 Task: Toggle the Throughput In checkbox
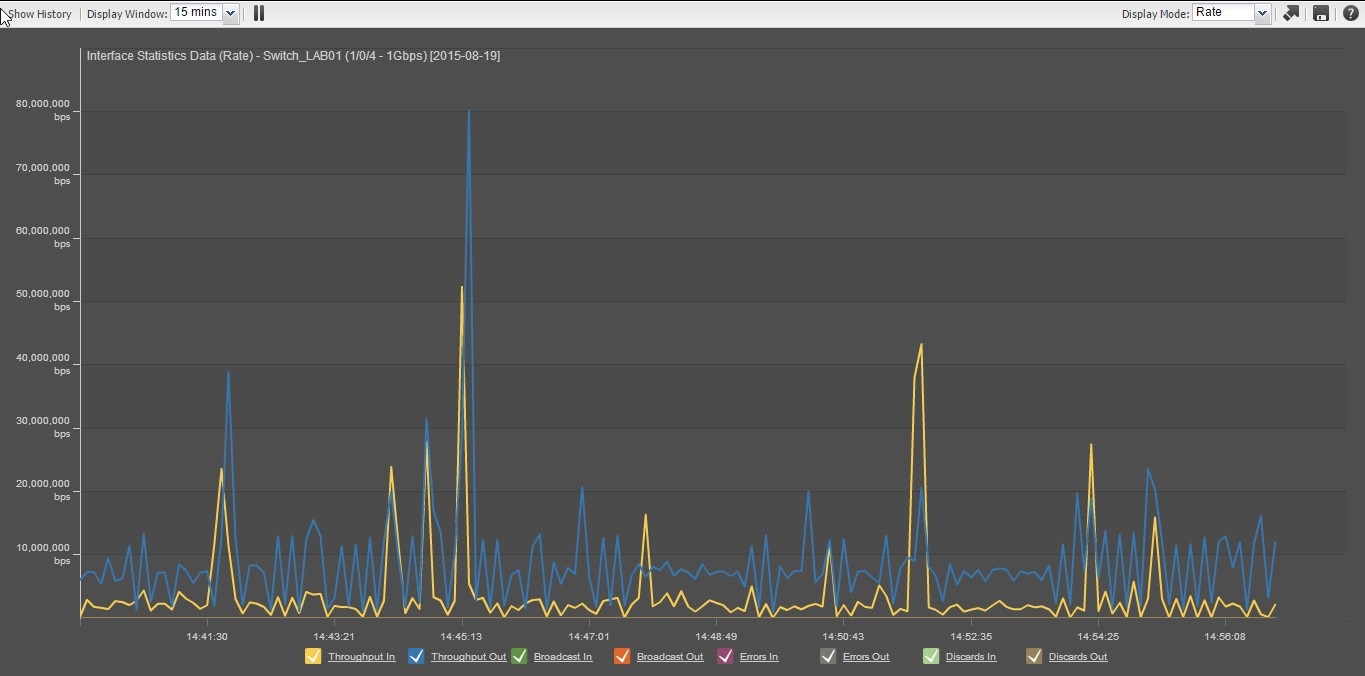(x=313, y=657)
